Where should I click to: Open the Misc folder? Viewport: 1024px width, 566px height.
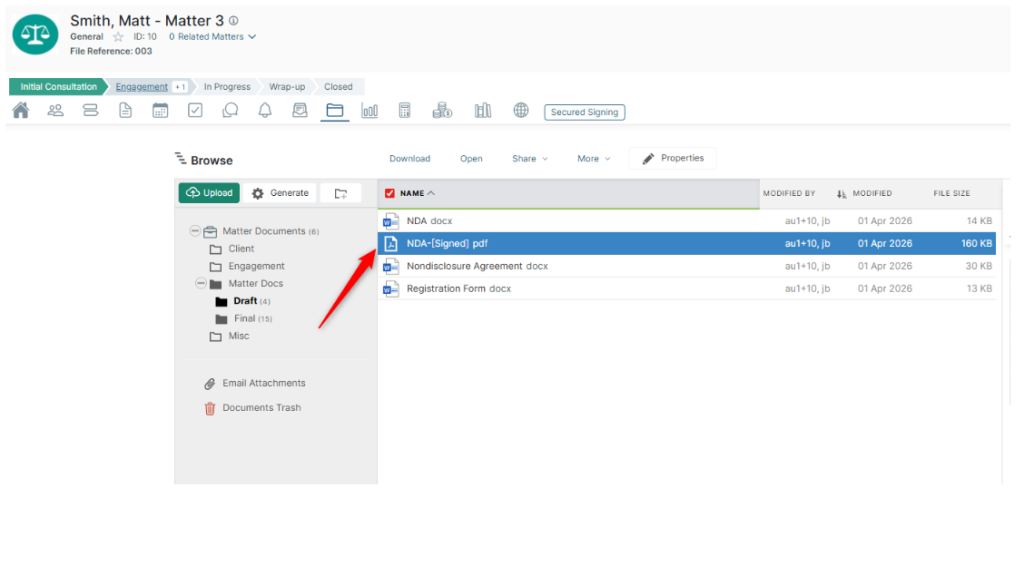click(x=238, y=336)
